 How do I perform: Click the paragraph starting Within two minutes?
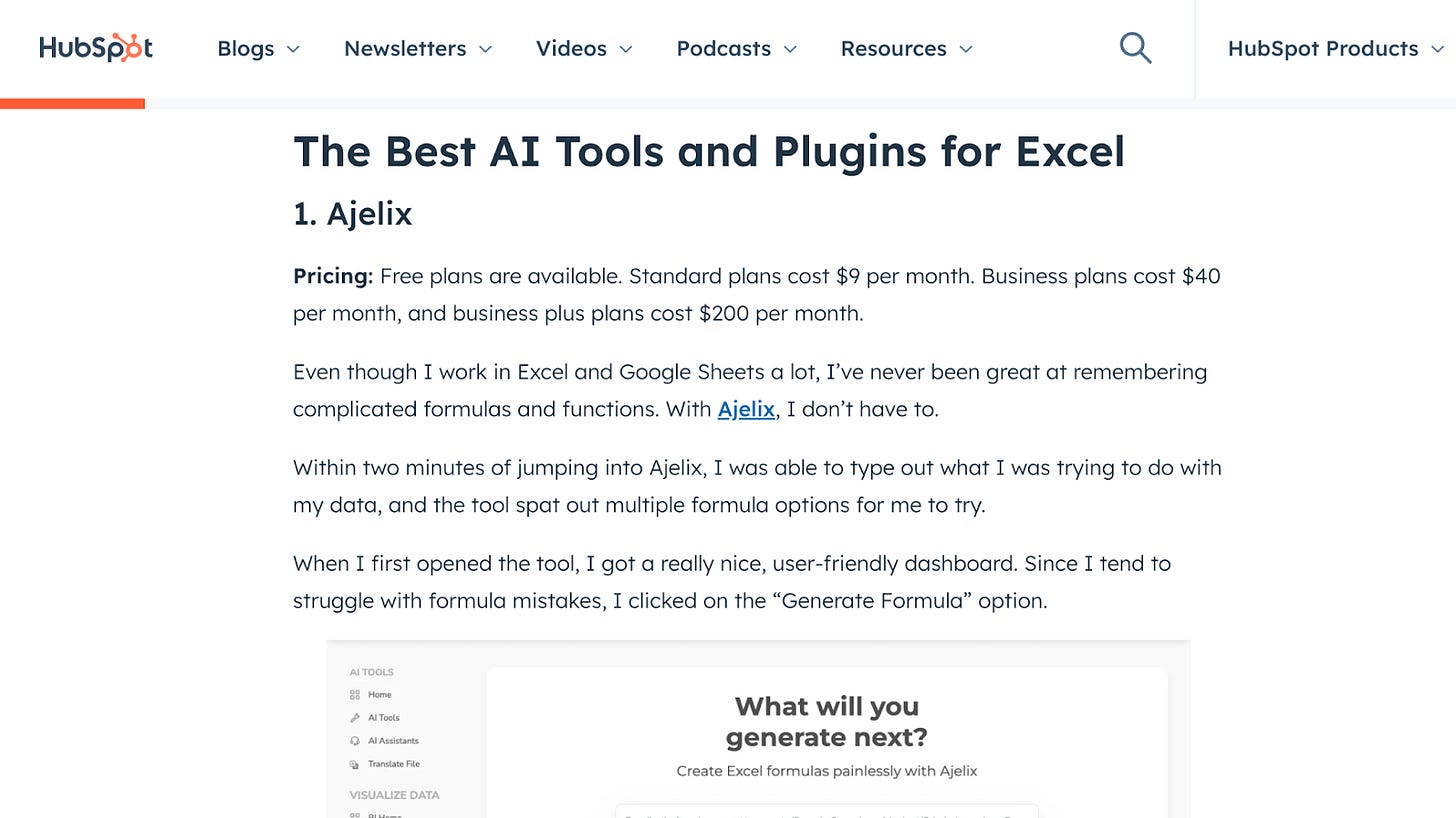tap(757, 486)
